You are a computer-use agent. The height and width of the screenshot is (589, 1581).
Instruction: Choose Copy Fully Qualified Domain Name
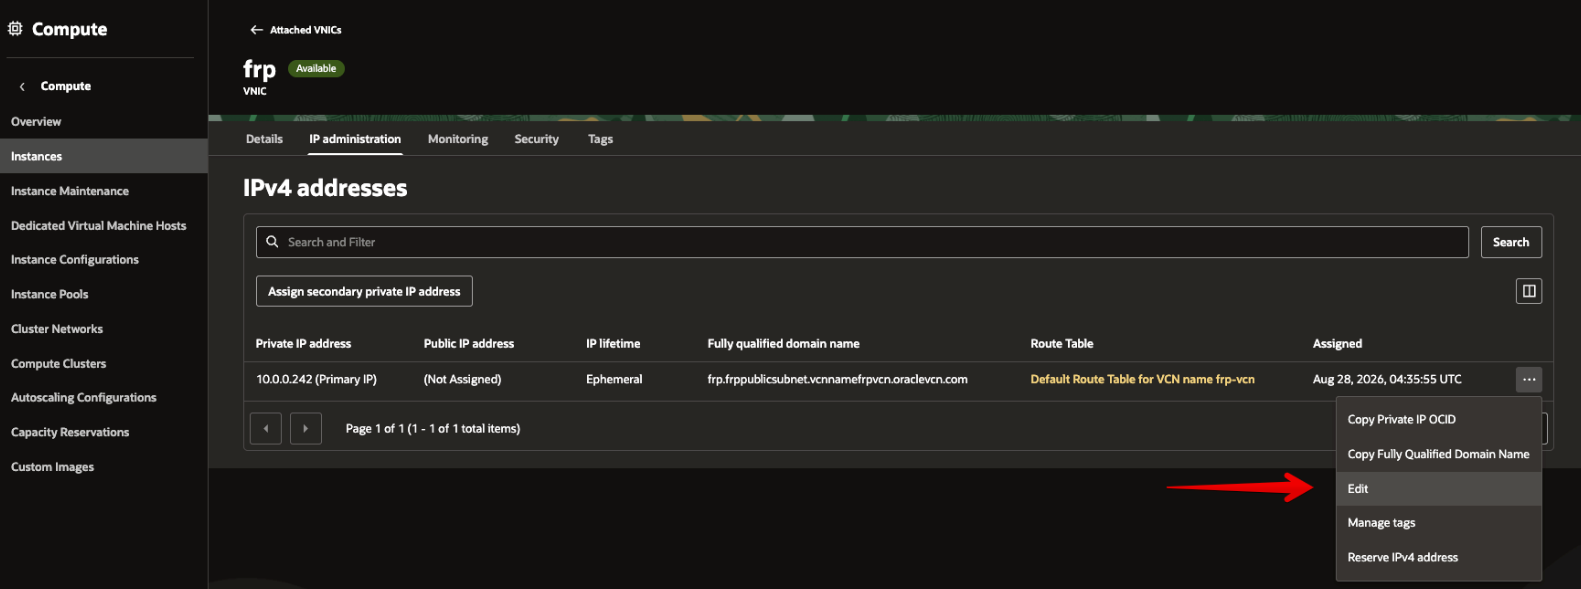pos(1438,454)
